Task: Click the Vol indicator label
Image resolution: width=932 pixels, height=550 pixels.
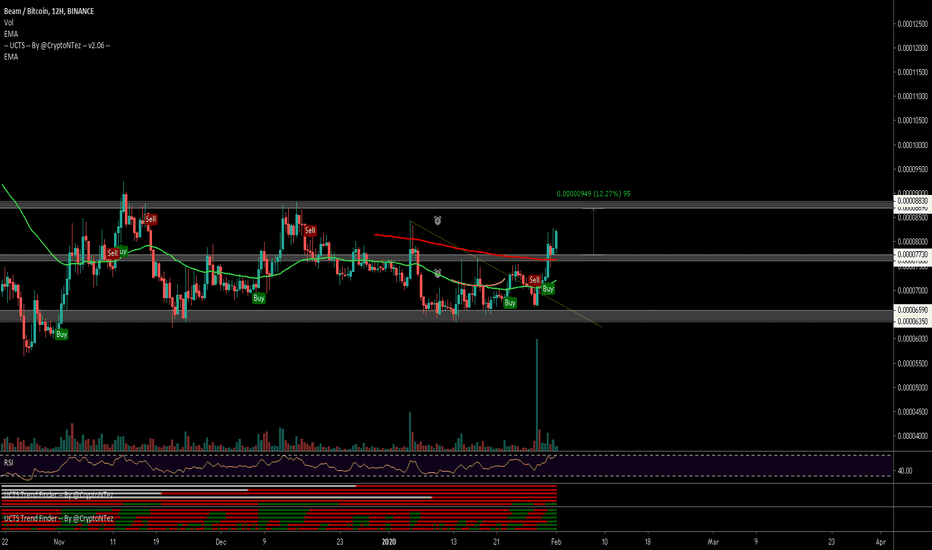Action: pos(8,23)
